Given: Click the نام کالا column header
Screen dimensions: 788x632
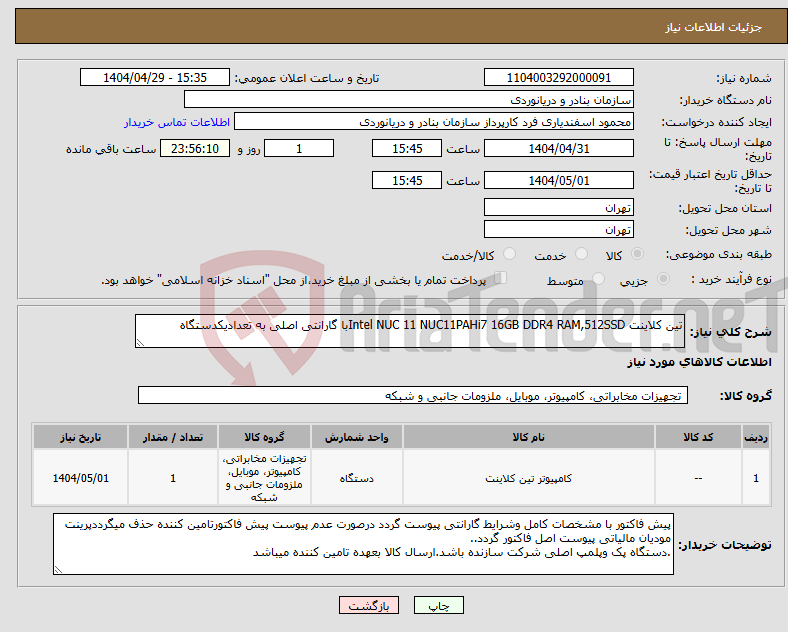Looking at the screenshot, I should pyautogui.click(x=529, y=437).
